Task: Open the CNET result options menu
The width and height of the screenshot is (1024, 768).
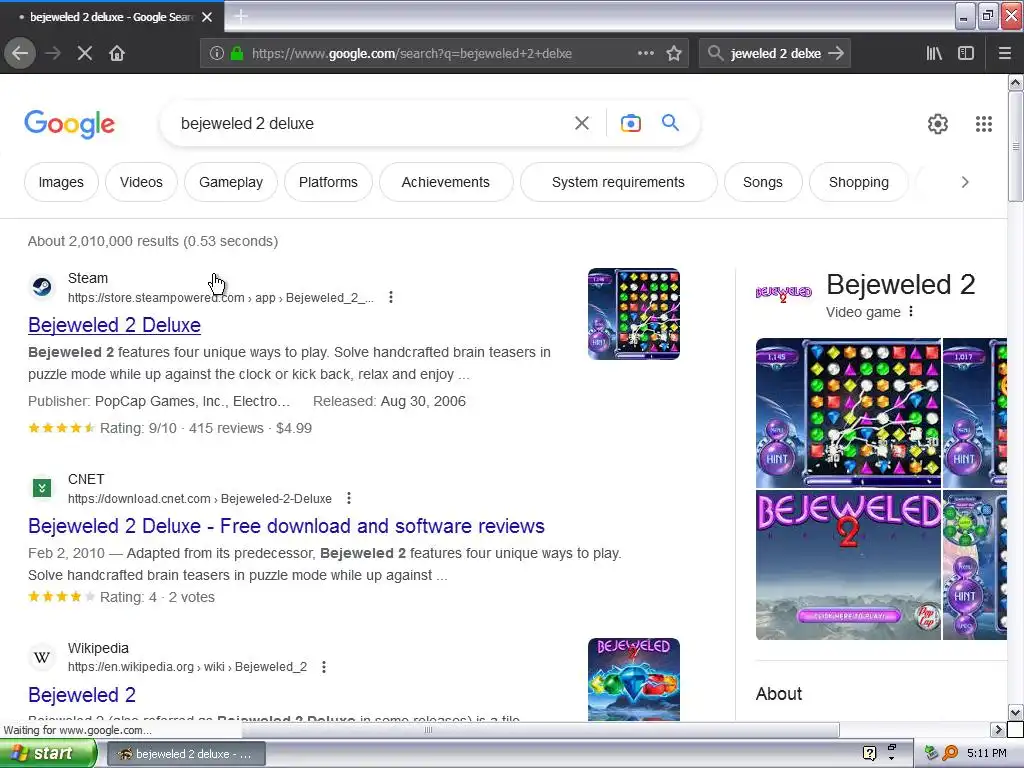Action: click(349, 498)
